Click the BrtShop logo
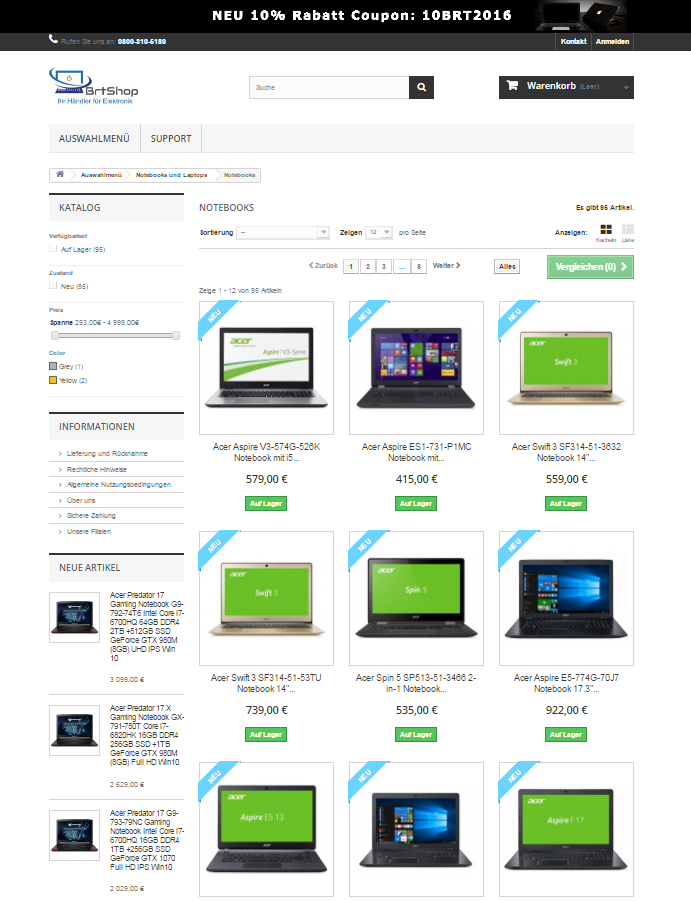Screen dimensions: 691x901 coord(94,86)
